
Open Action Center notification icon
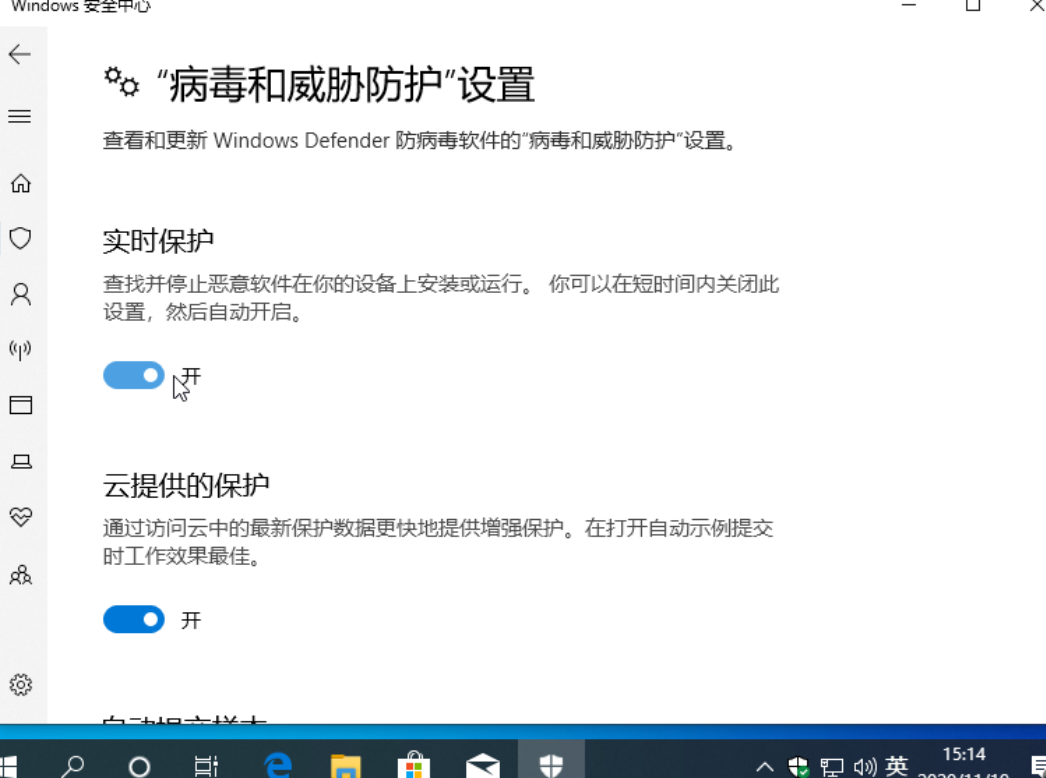point(1037,767)
